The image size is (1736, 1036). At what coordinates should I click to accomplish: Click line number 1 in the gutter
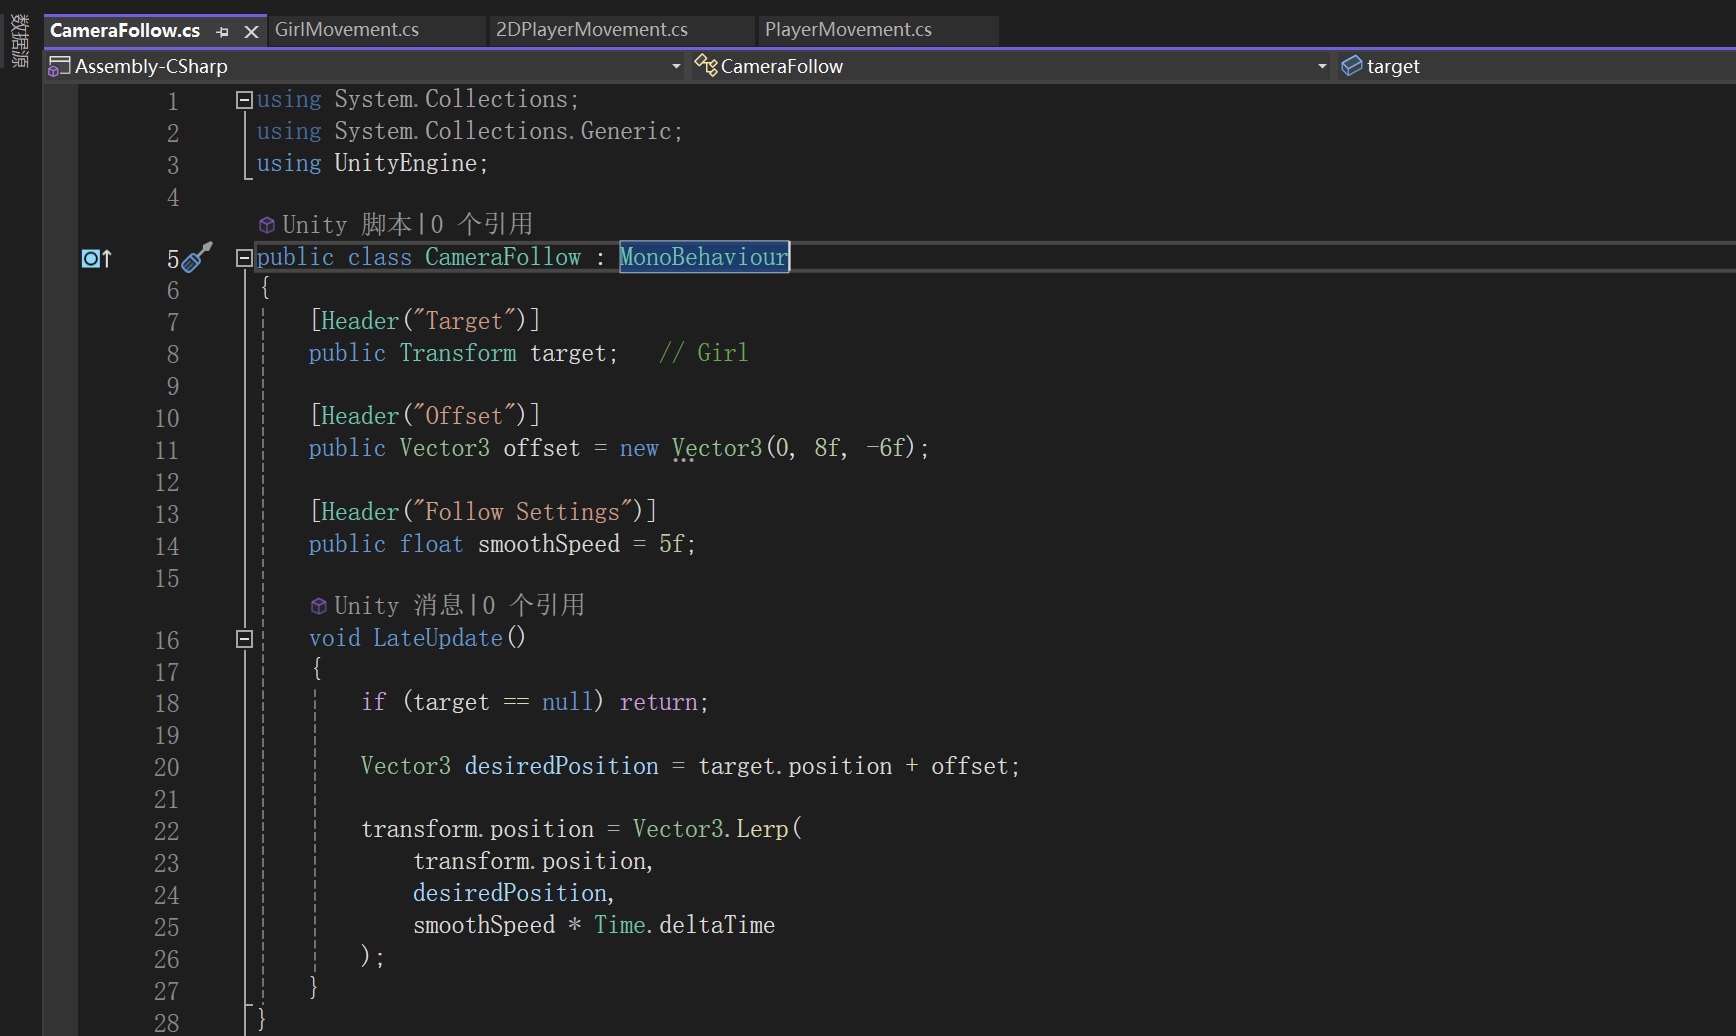coord(173,101)
